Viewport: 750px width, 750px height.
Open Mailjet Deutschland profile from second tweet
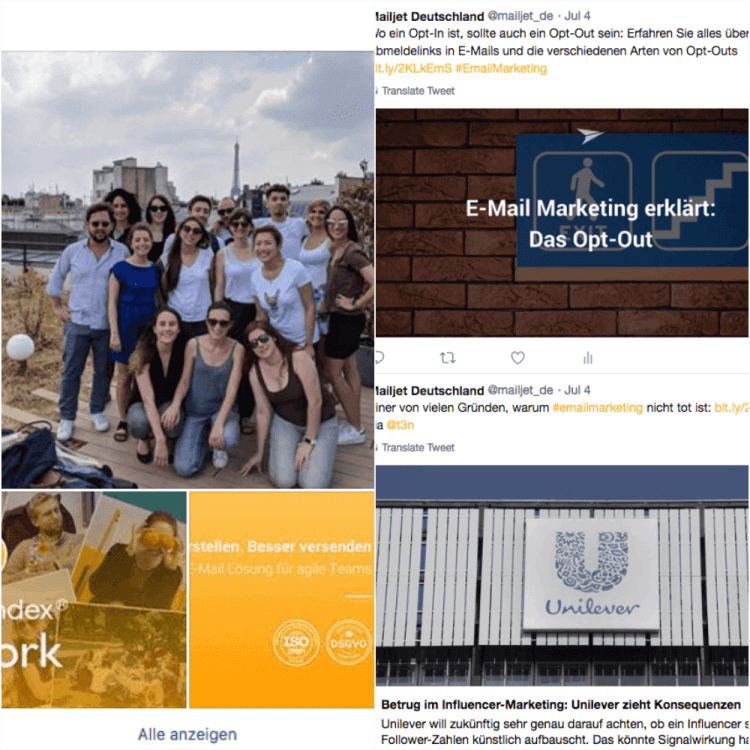pyautogui.click(x=430, y=390)
